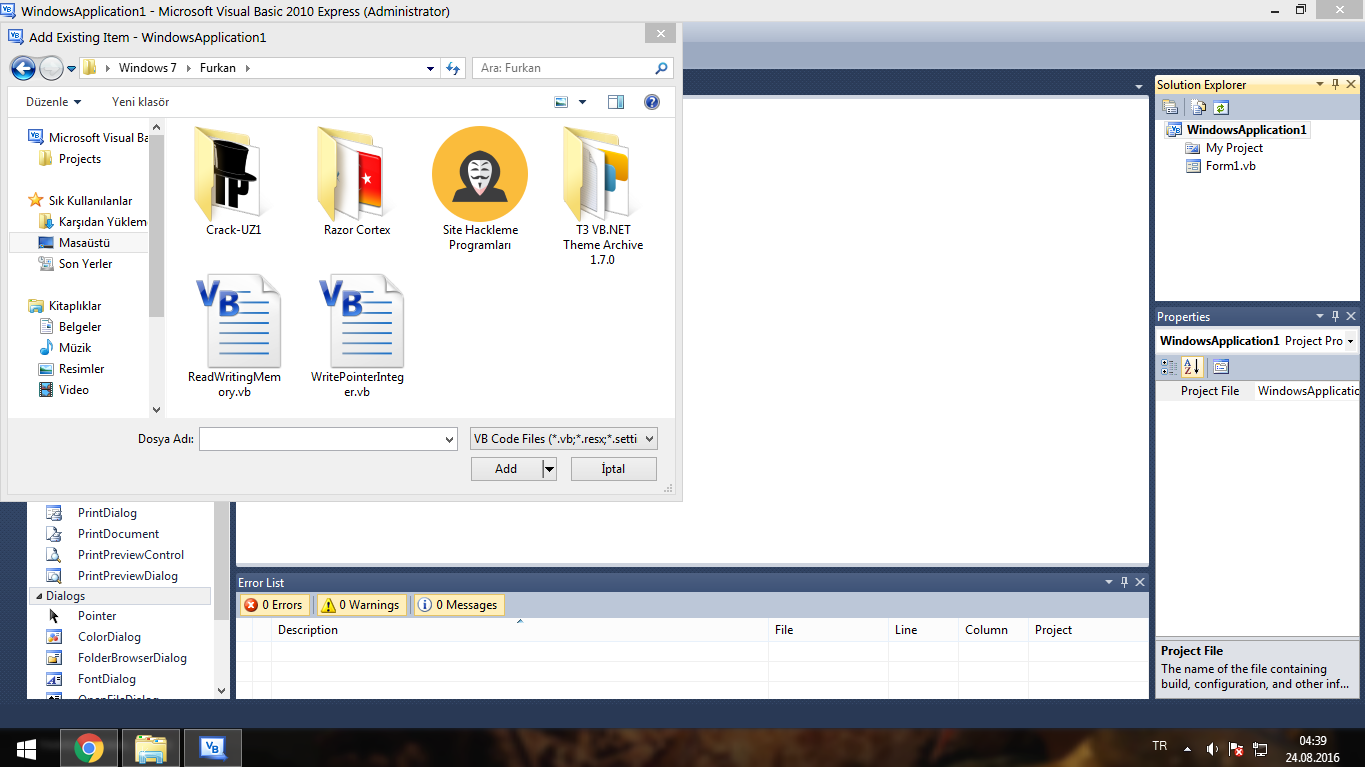Change the file view layout icon
Screen dimensions: 1365x767
click(x=561, y=102)
